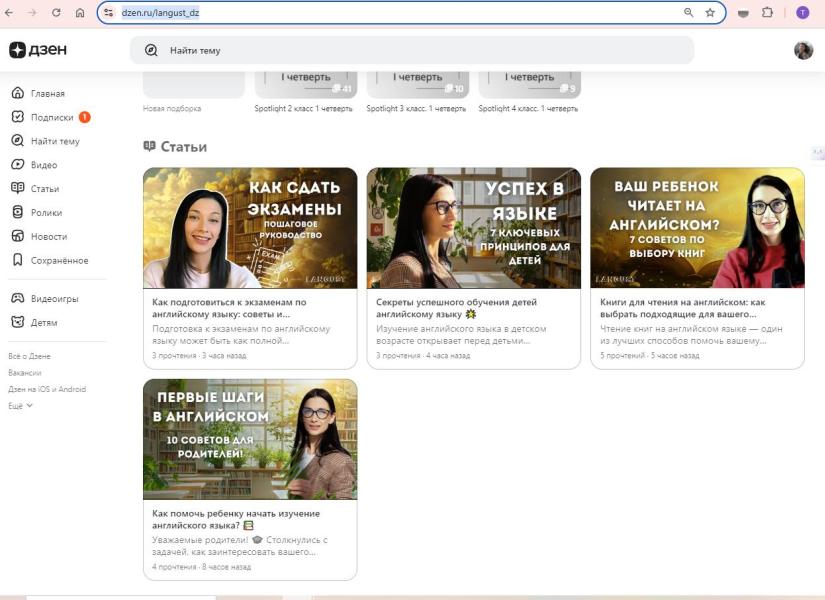This screenshot has width=825, height=600.
Task: Open article Секреты успешного обучения детей
Action: pos(456,308)
